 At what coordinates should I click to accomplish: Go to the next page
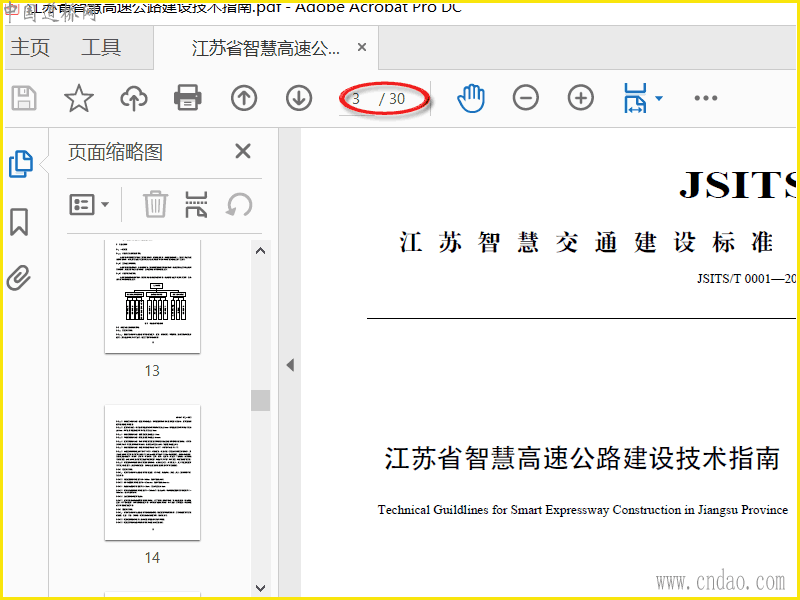tap(299, 98)
